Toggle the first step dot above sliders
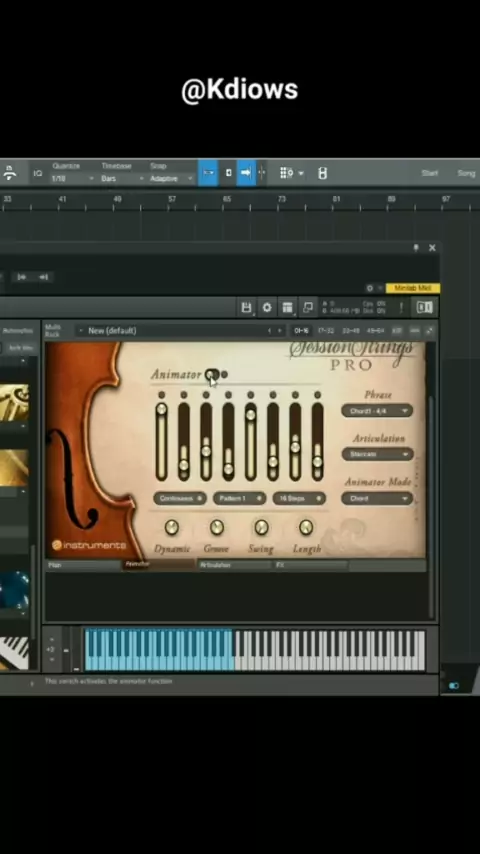 (161, 394)
